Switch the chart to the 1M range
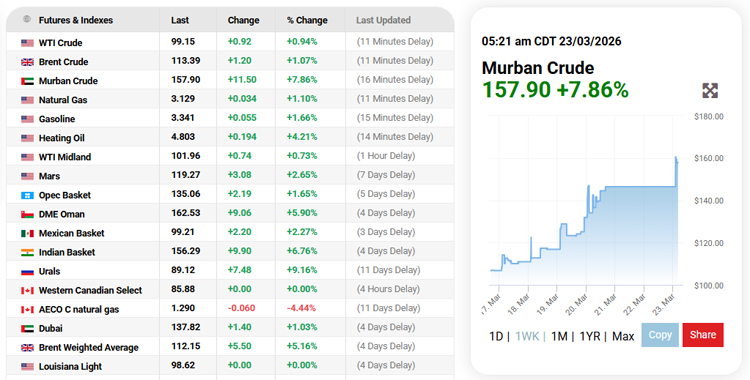 (x=559, y=336)
